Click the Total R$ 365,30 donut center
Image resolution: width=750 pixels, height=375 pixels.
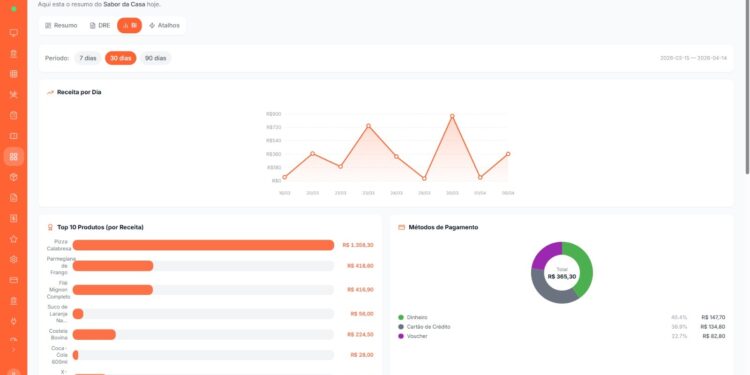click(562, 273)
